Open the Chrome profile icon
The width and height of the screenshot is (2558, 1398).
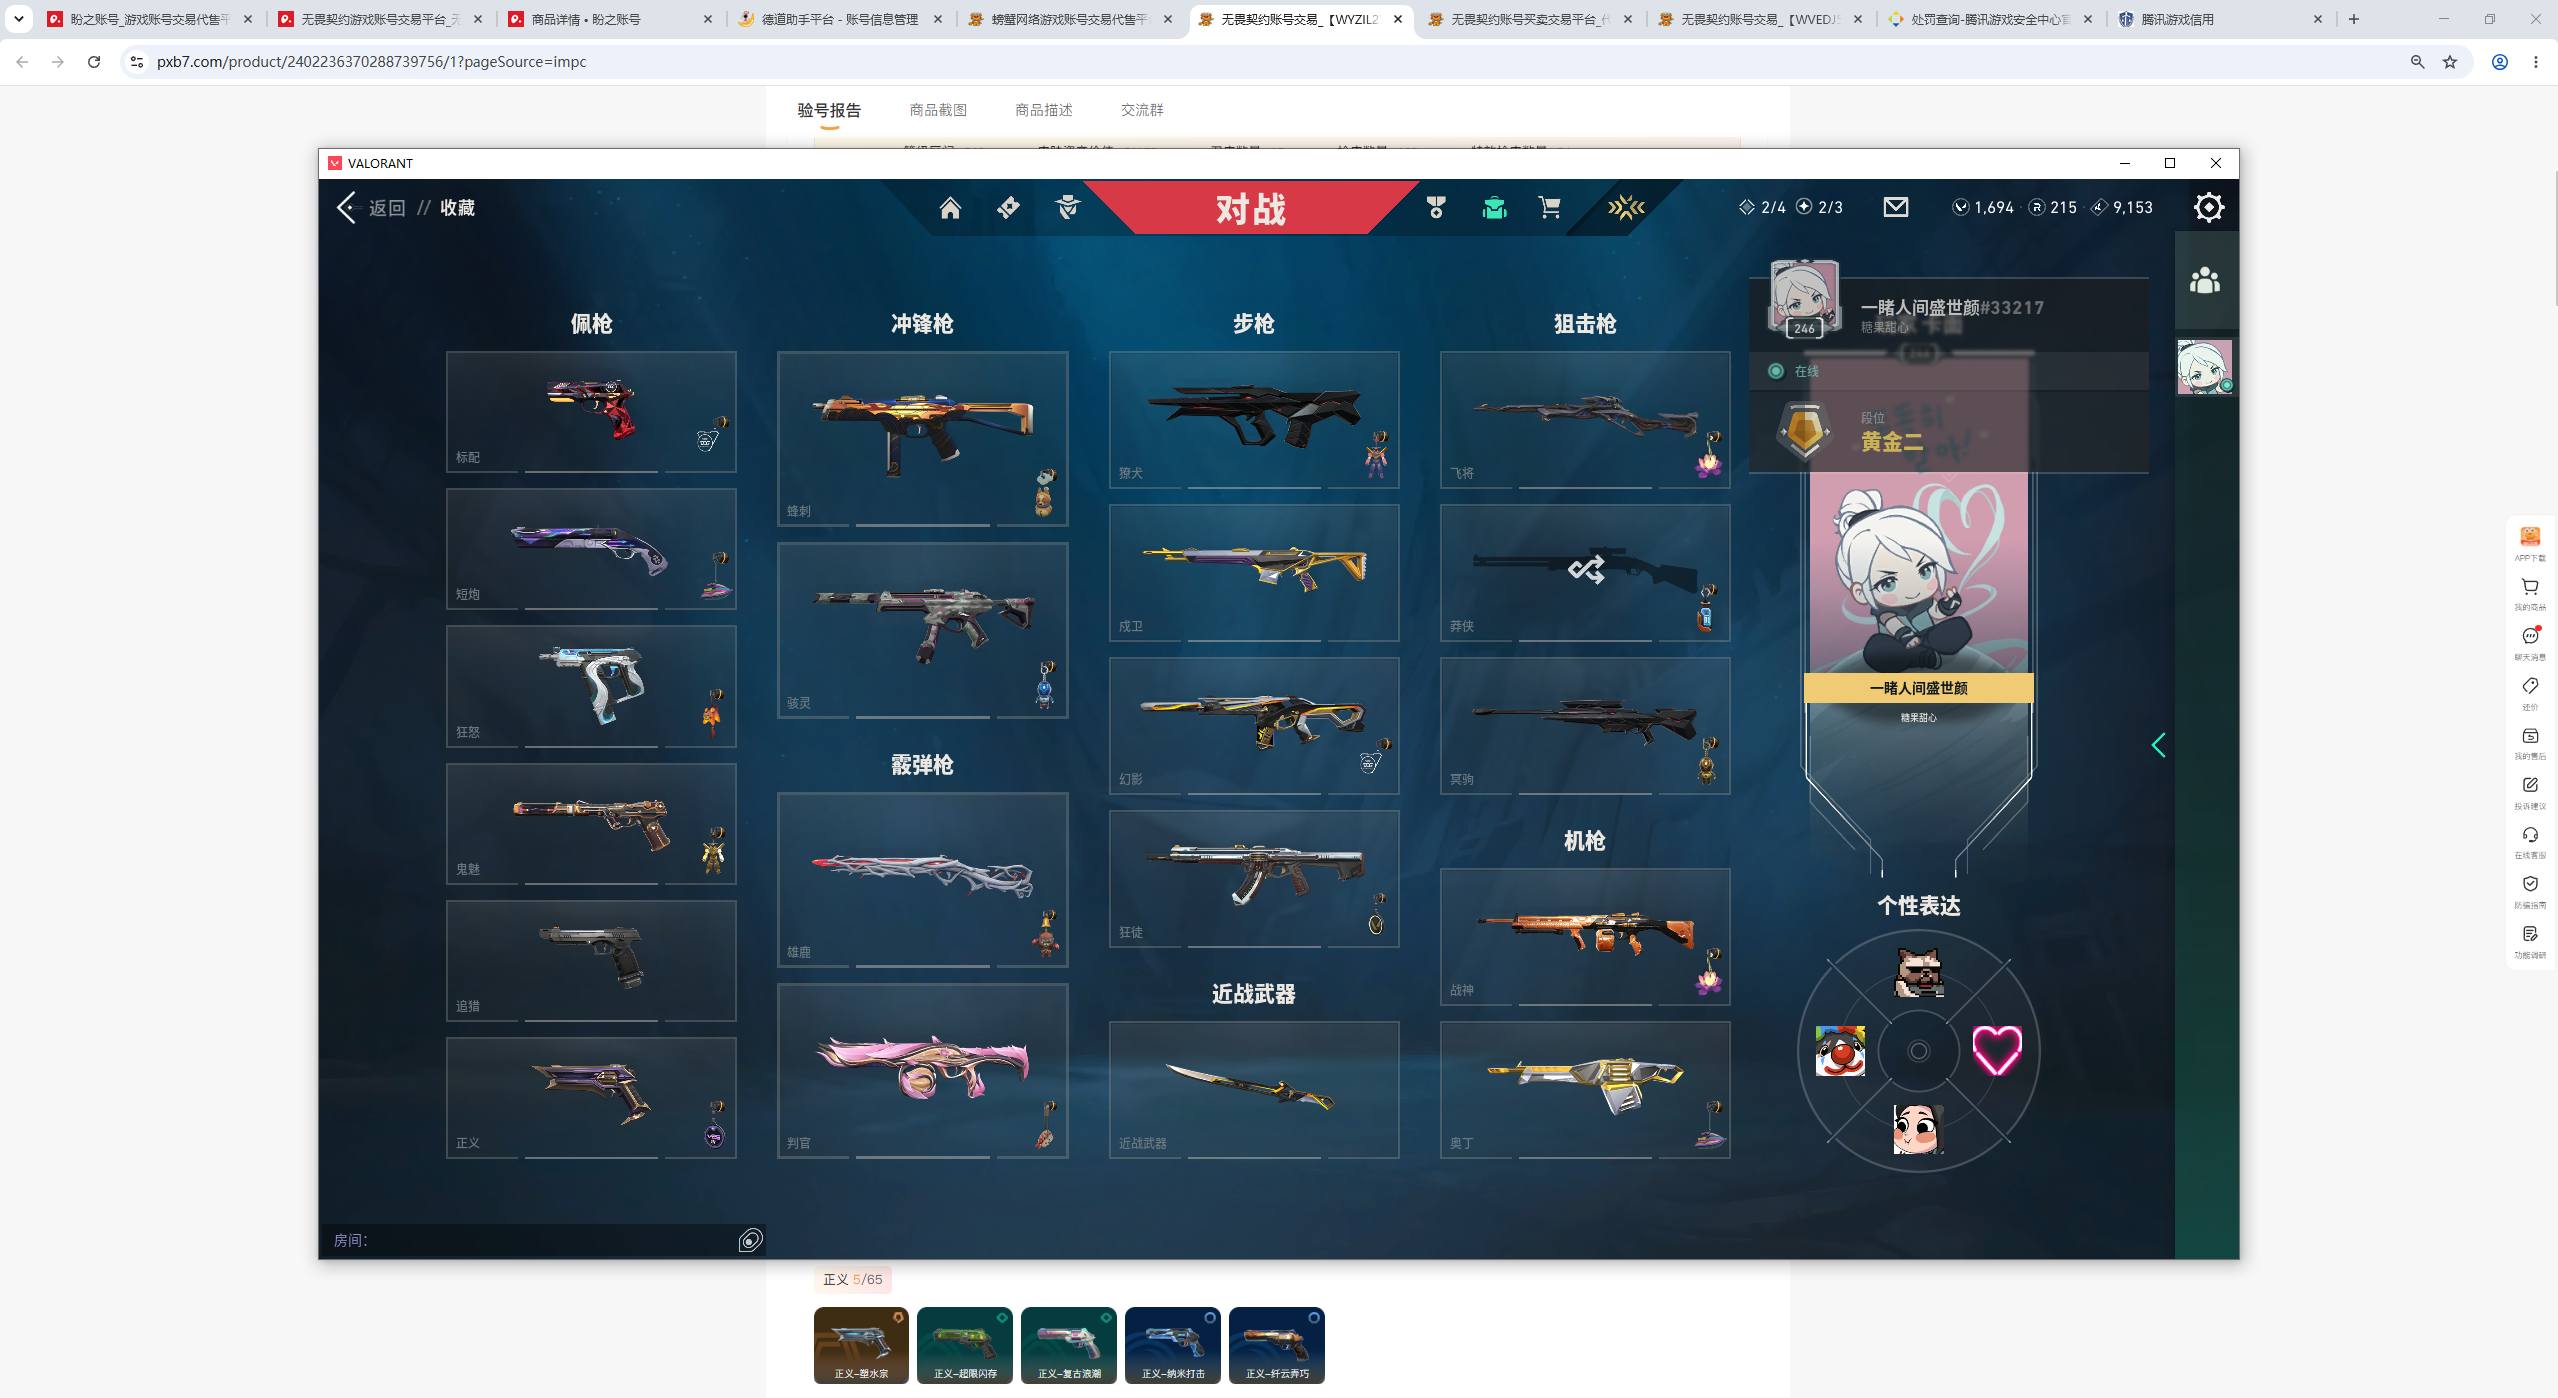[x=2499, y=62]
